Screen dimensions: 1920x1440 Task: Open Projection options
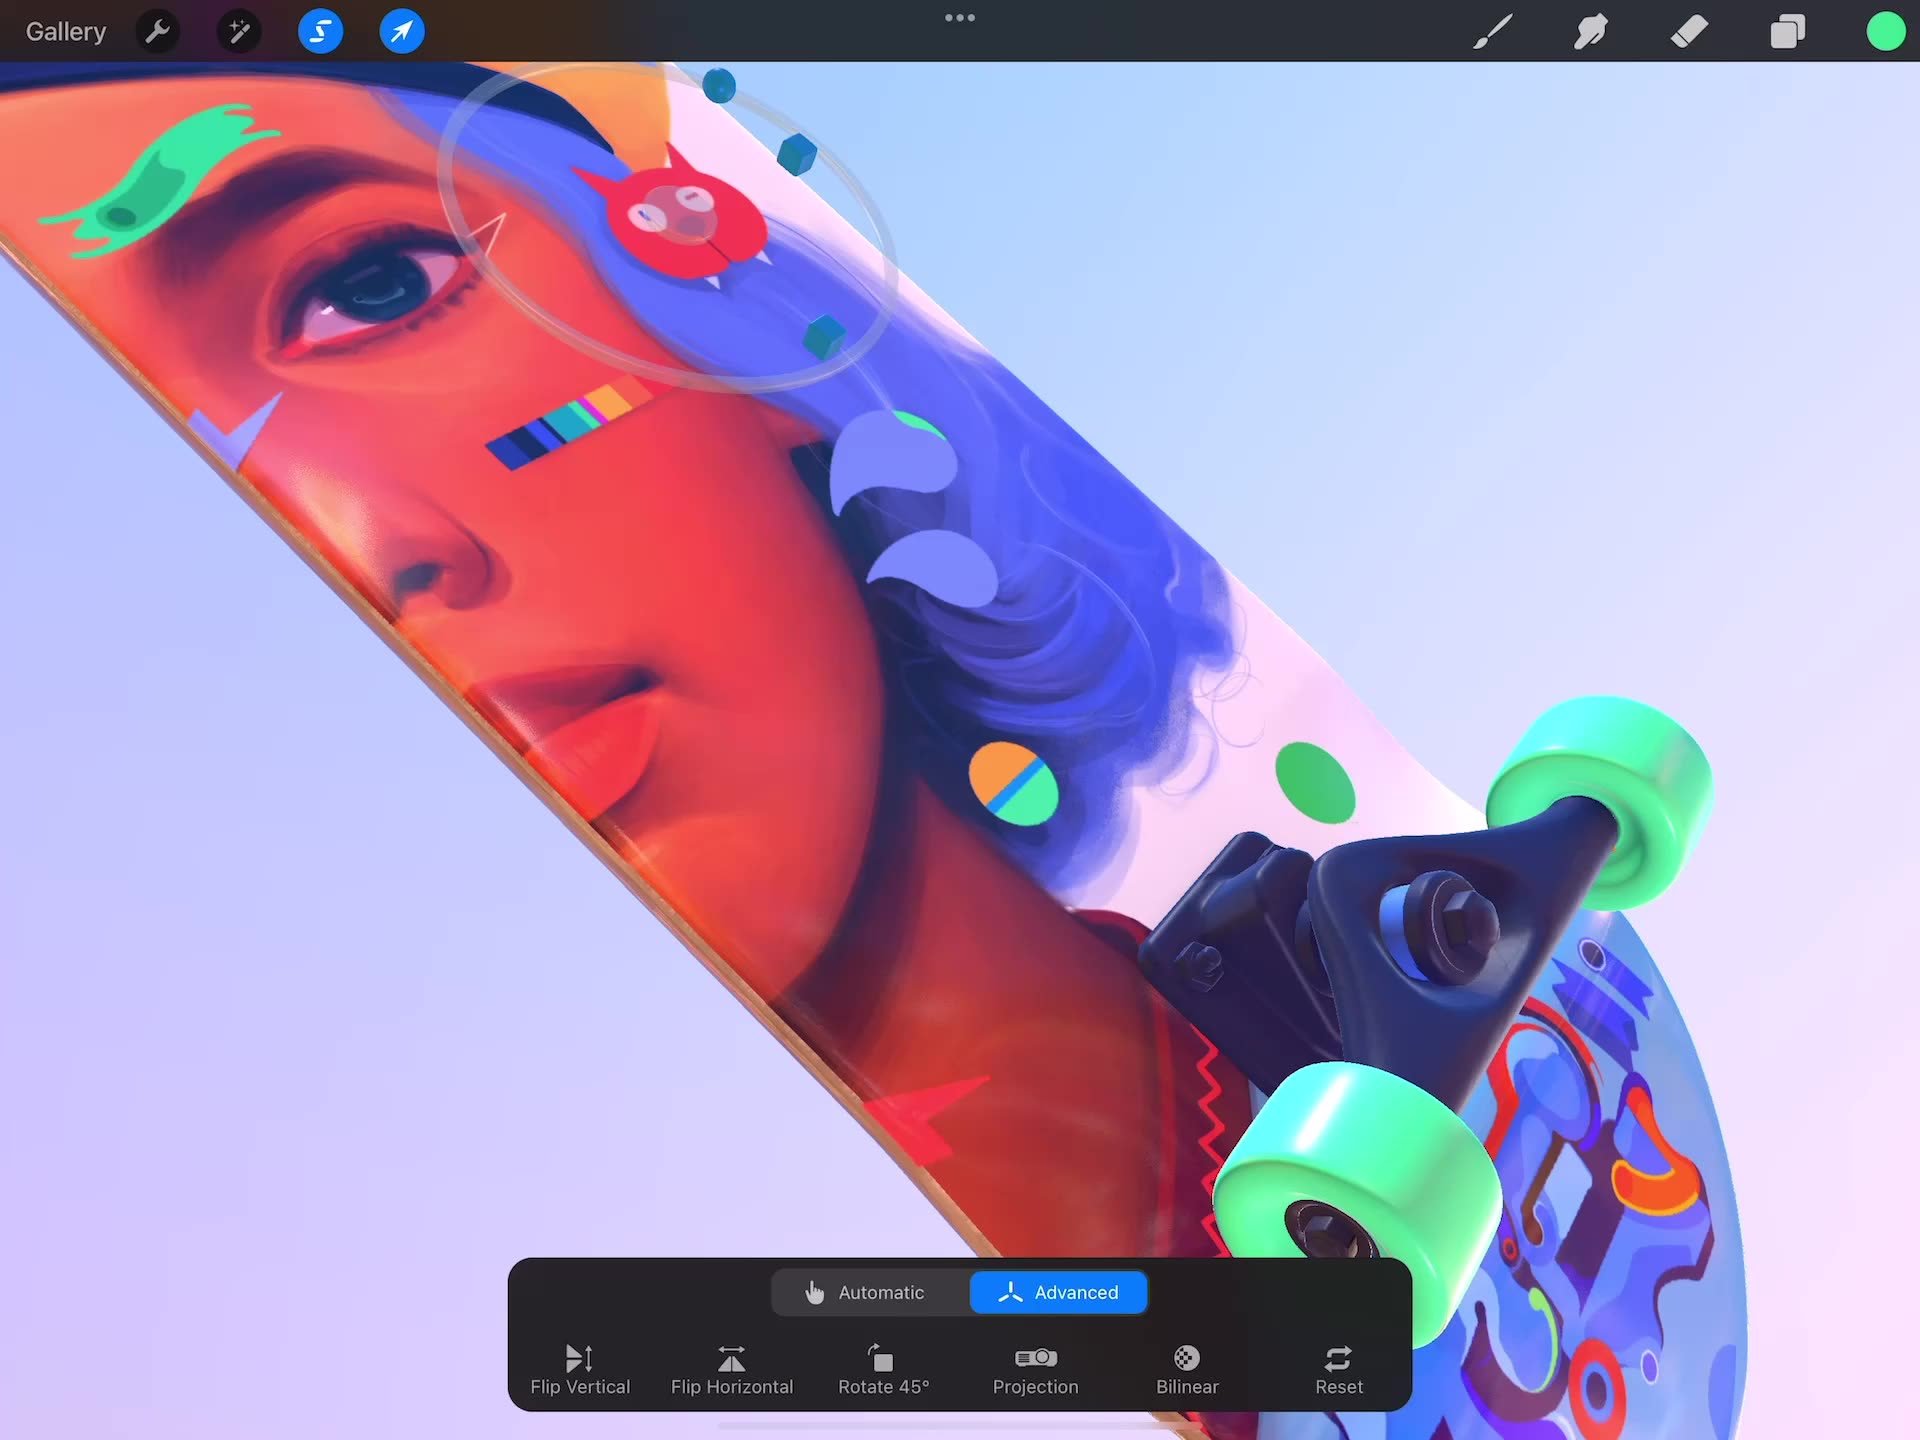click(x=1036, y=1370)
